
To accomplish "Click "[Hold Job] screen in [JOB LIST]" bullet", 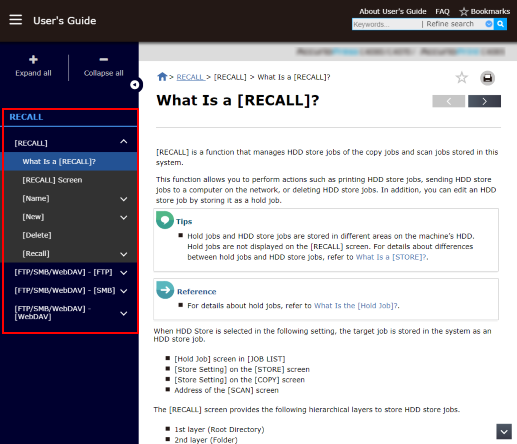I will coord(230,359).
